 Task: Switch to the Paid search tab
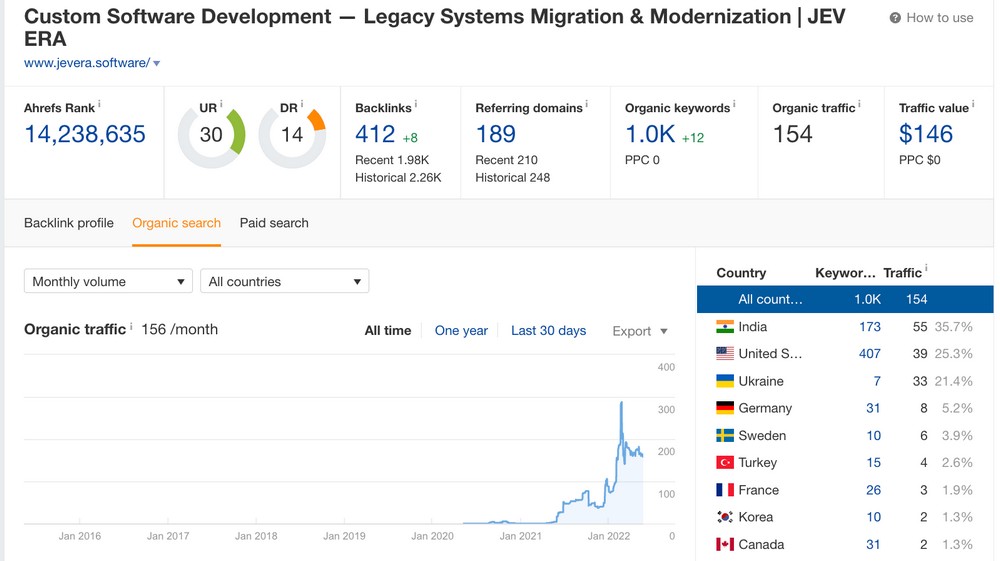[274, 223]
